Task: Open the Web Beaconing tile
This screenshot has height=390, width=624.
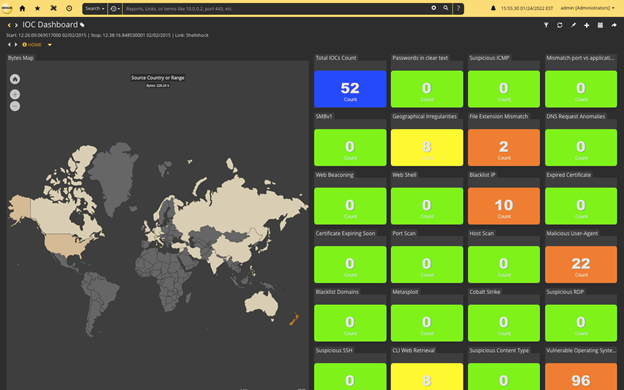Action: pos(350,206)
